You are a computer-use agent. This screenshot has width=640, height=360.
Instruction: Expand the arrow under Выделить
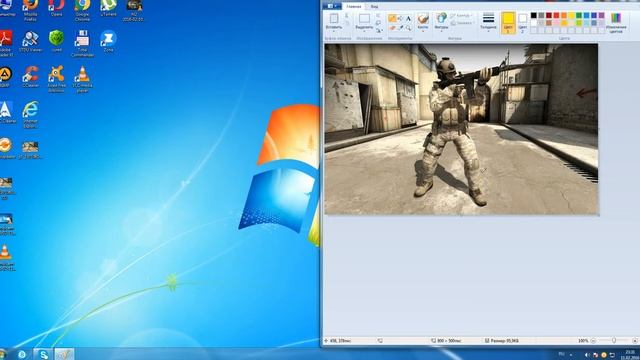pos(364,31)
